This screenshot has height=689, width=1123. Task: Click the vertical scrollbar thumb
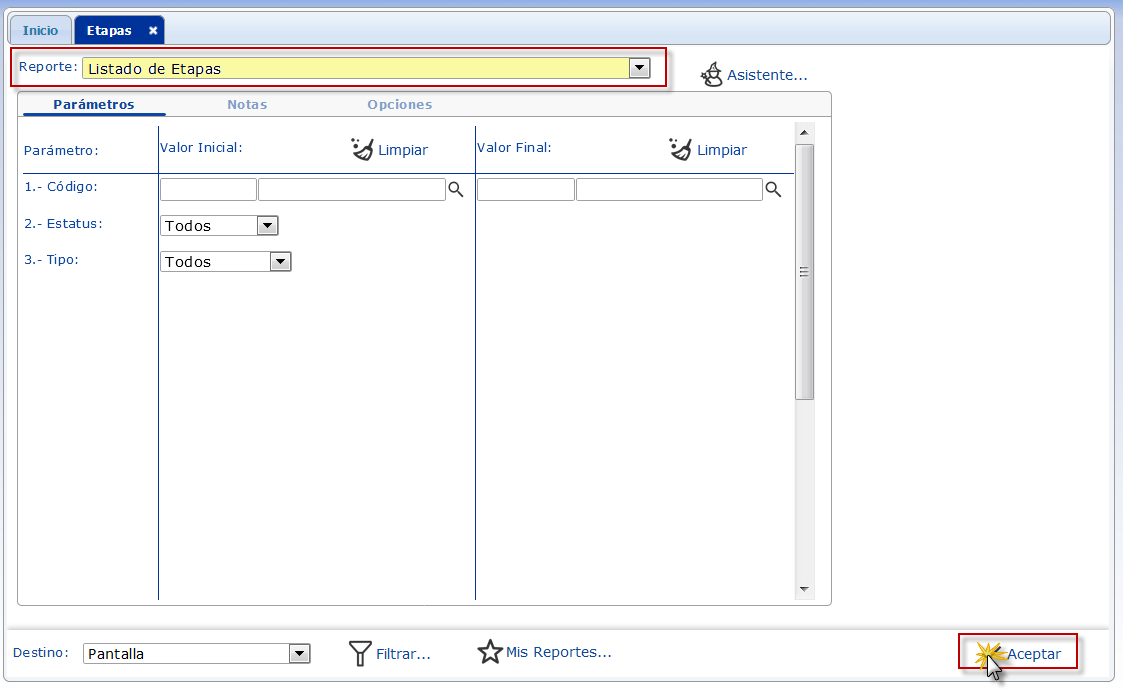click(804, 271)
